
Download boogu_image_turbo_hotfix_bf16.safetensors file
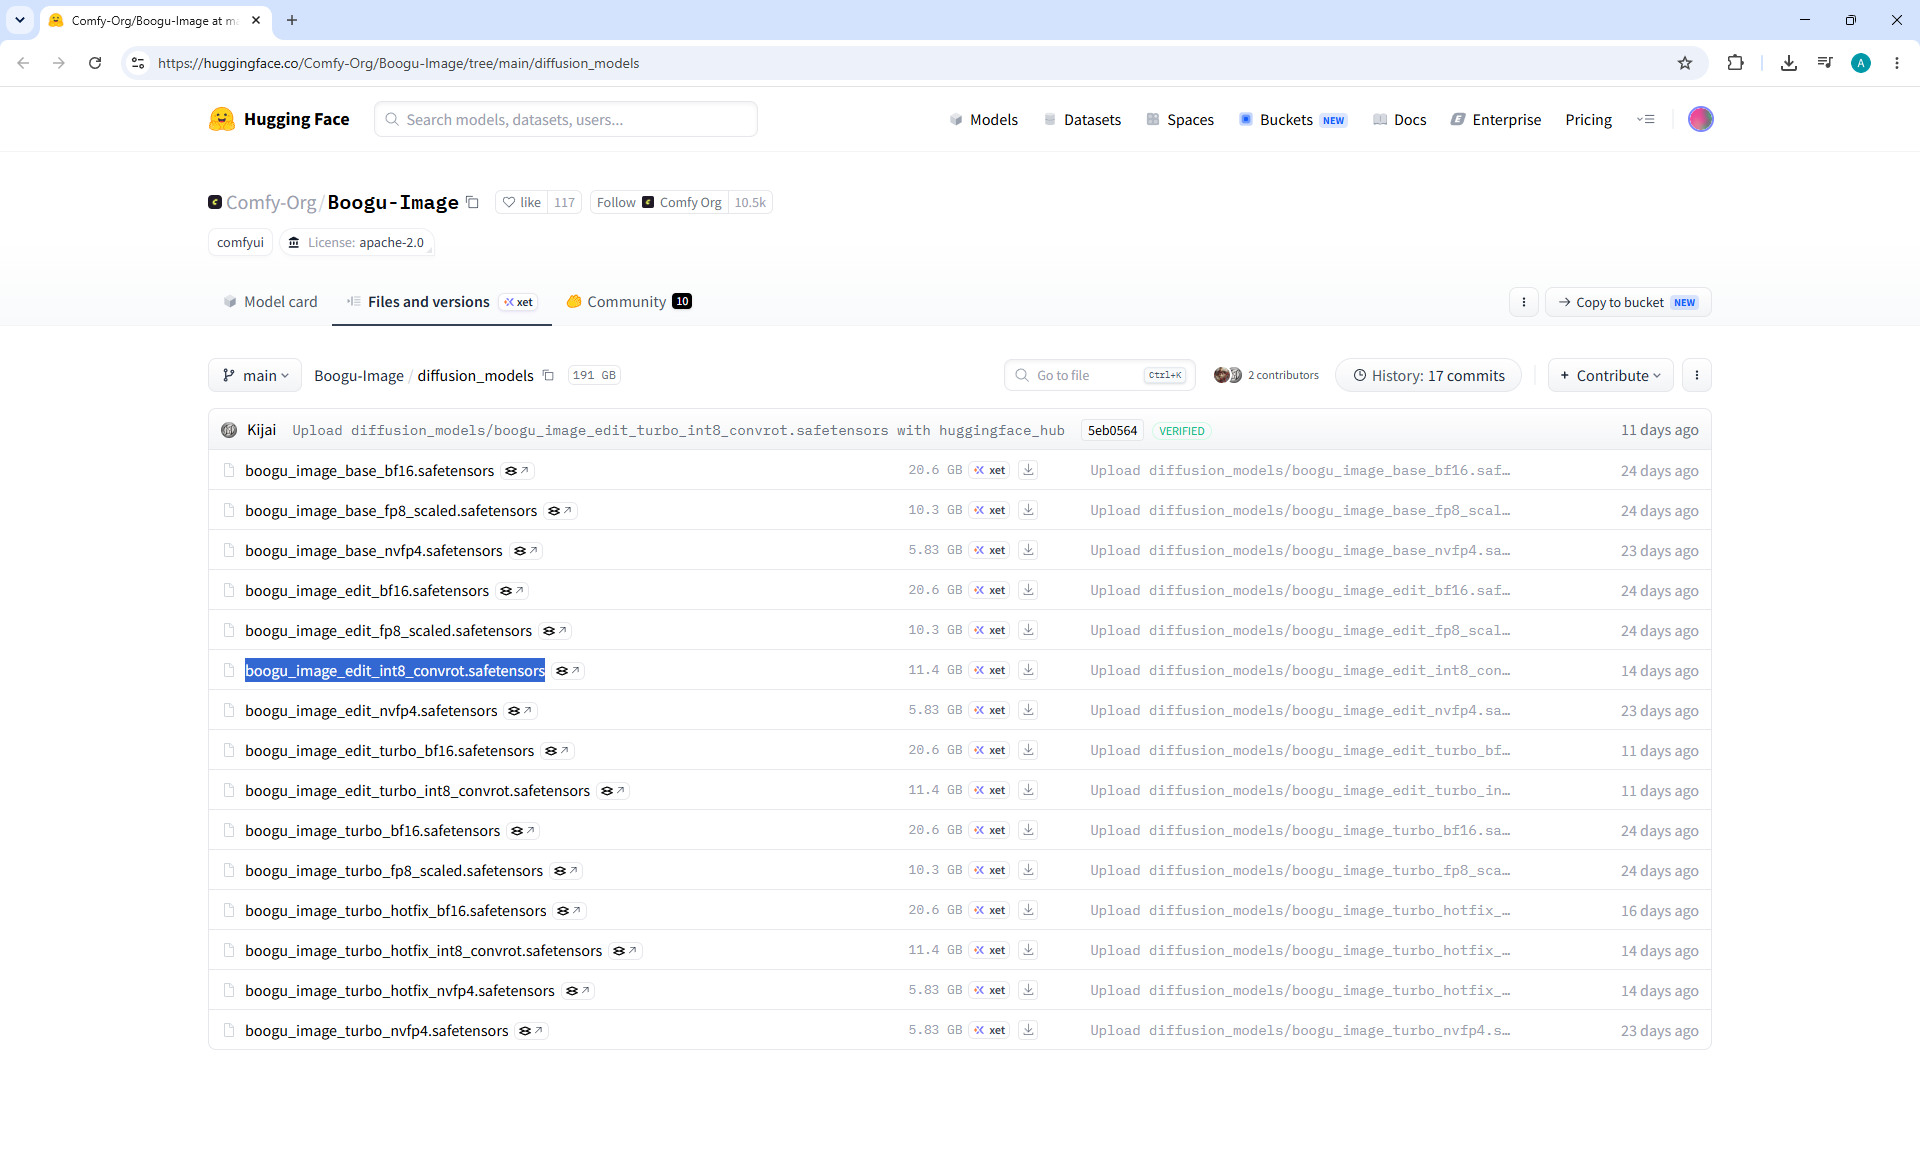[1028, 910]
